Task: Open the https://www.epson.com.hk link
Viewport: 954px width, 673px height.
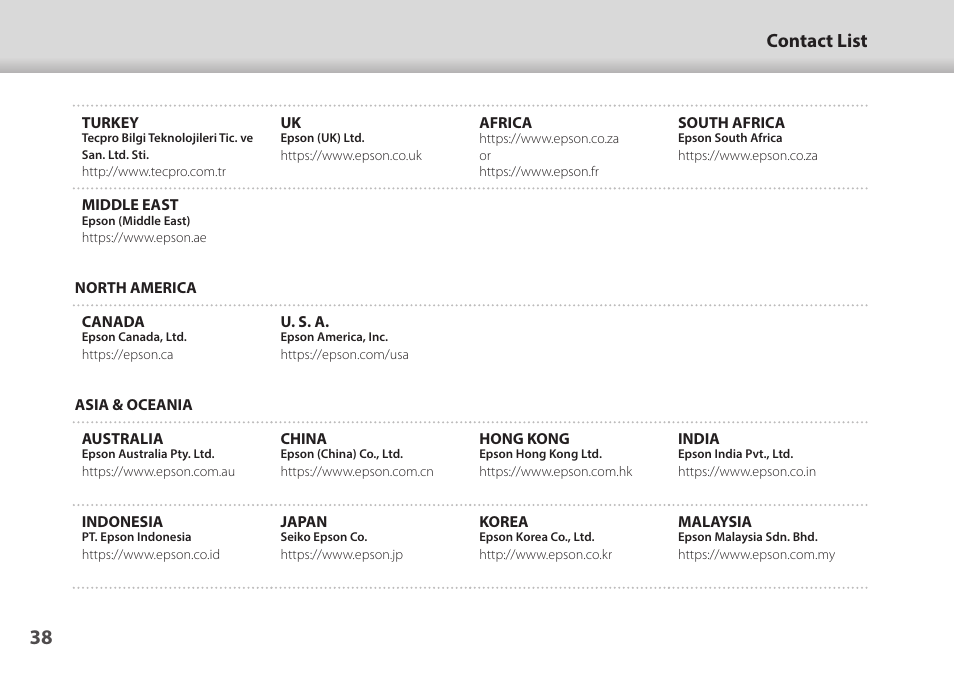Action: click(x=555, y=472)
